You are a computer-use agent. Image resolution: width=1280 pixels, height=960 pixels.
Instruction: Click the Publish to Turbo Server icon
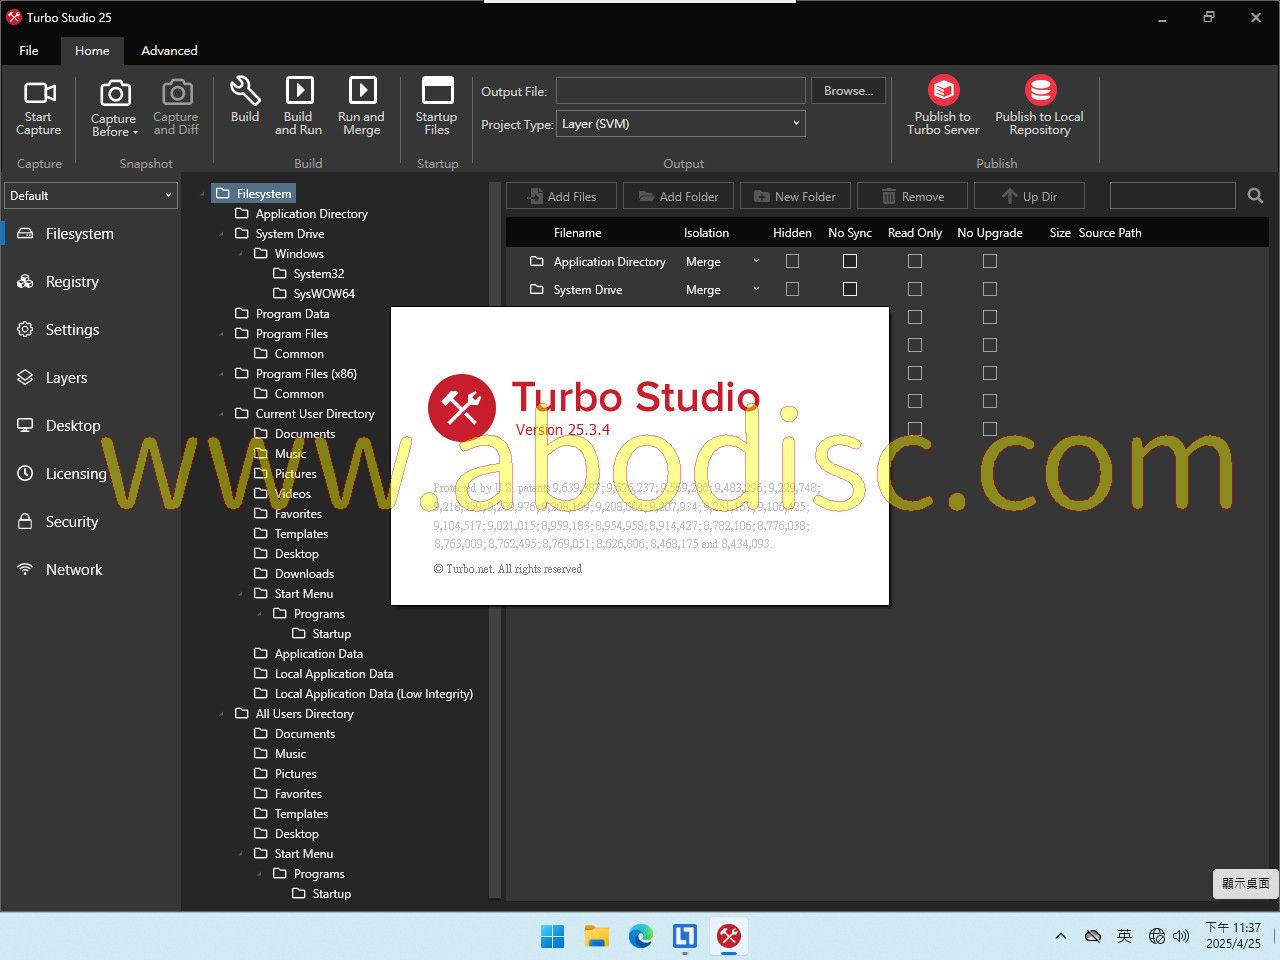coord(943,91)
